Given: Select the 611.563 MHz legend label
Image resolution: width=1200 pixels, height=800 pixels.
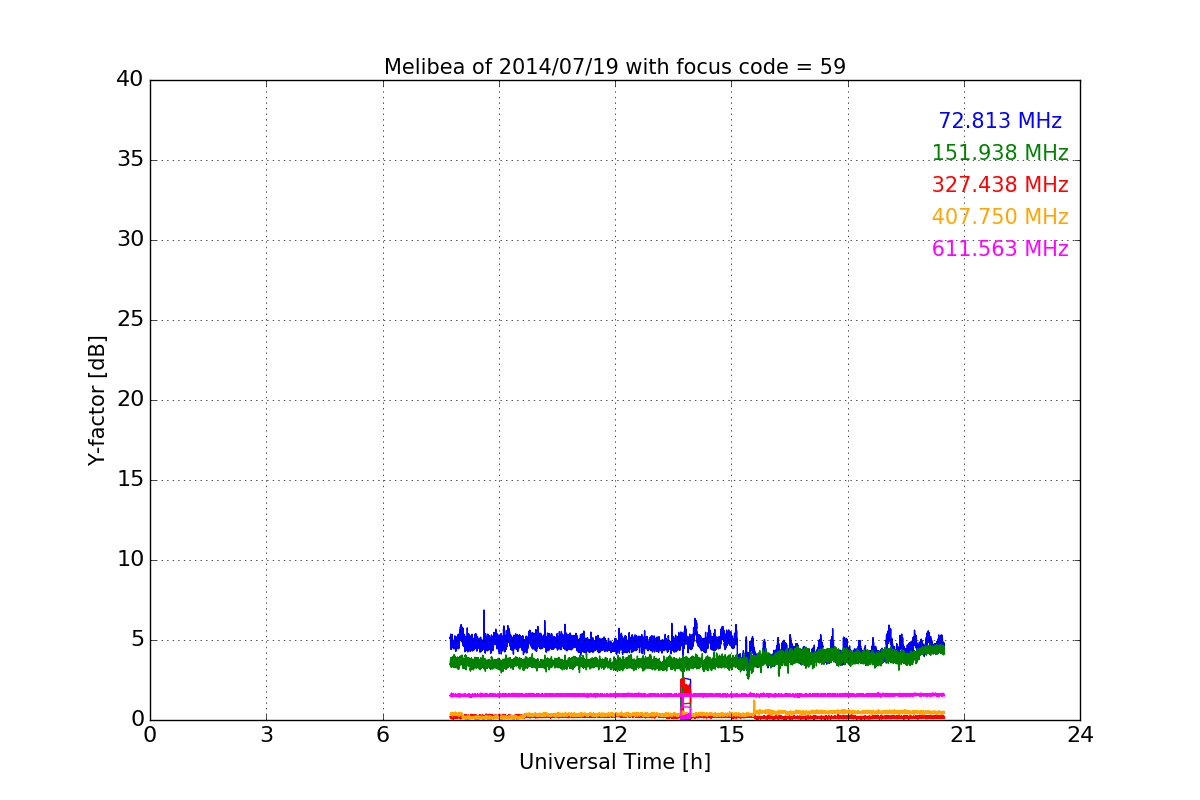Looking at the screenshot, I should [x=1000, y=249].
